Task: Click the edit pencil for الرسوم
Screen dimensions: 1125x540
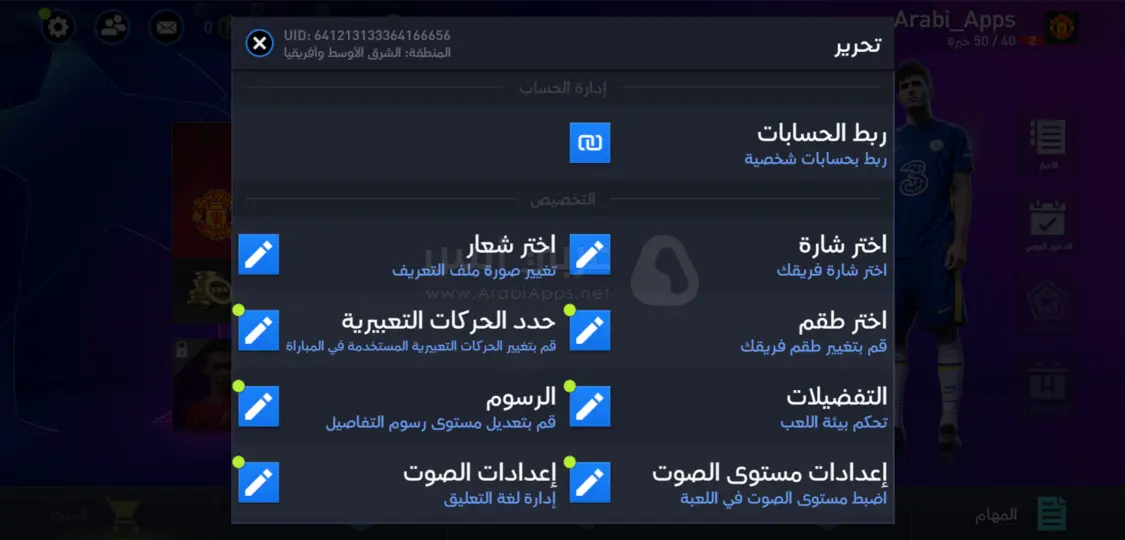Action: pos(258,406)
